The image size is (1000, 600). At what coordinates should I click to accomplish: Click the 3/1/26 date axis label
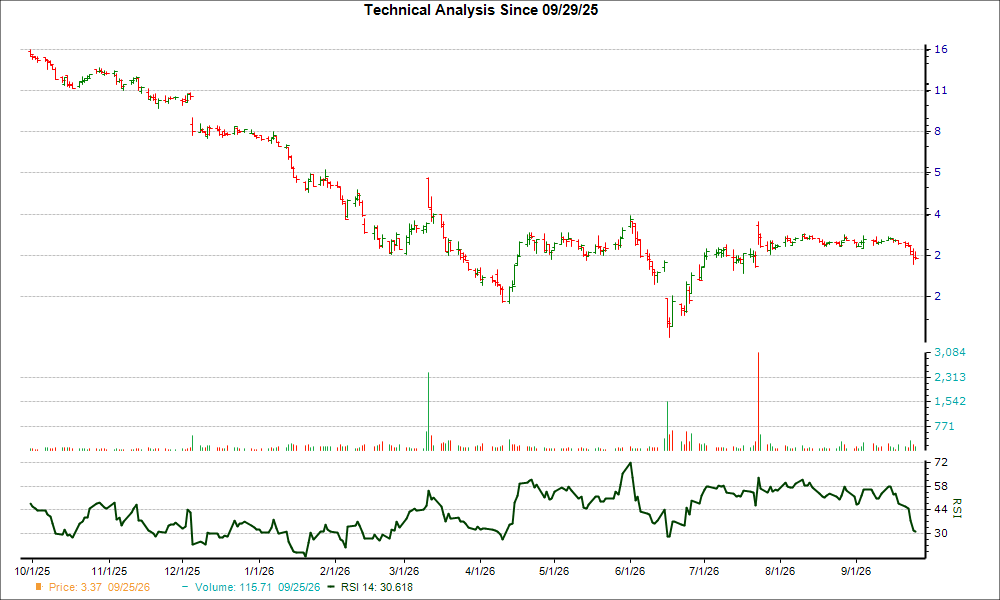tap(404, 571)
